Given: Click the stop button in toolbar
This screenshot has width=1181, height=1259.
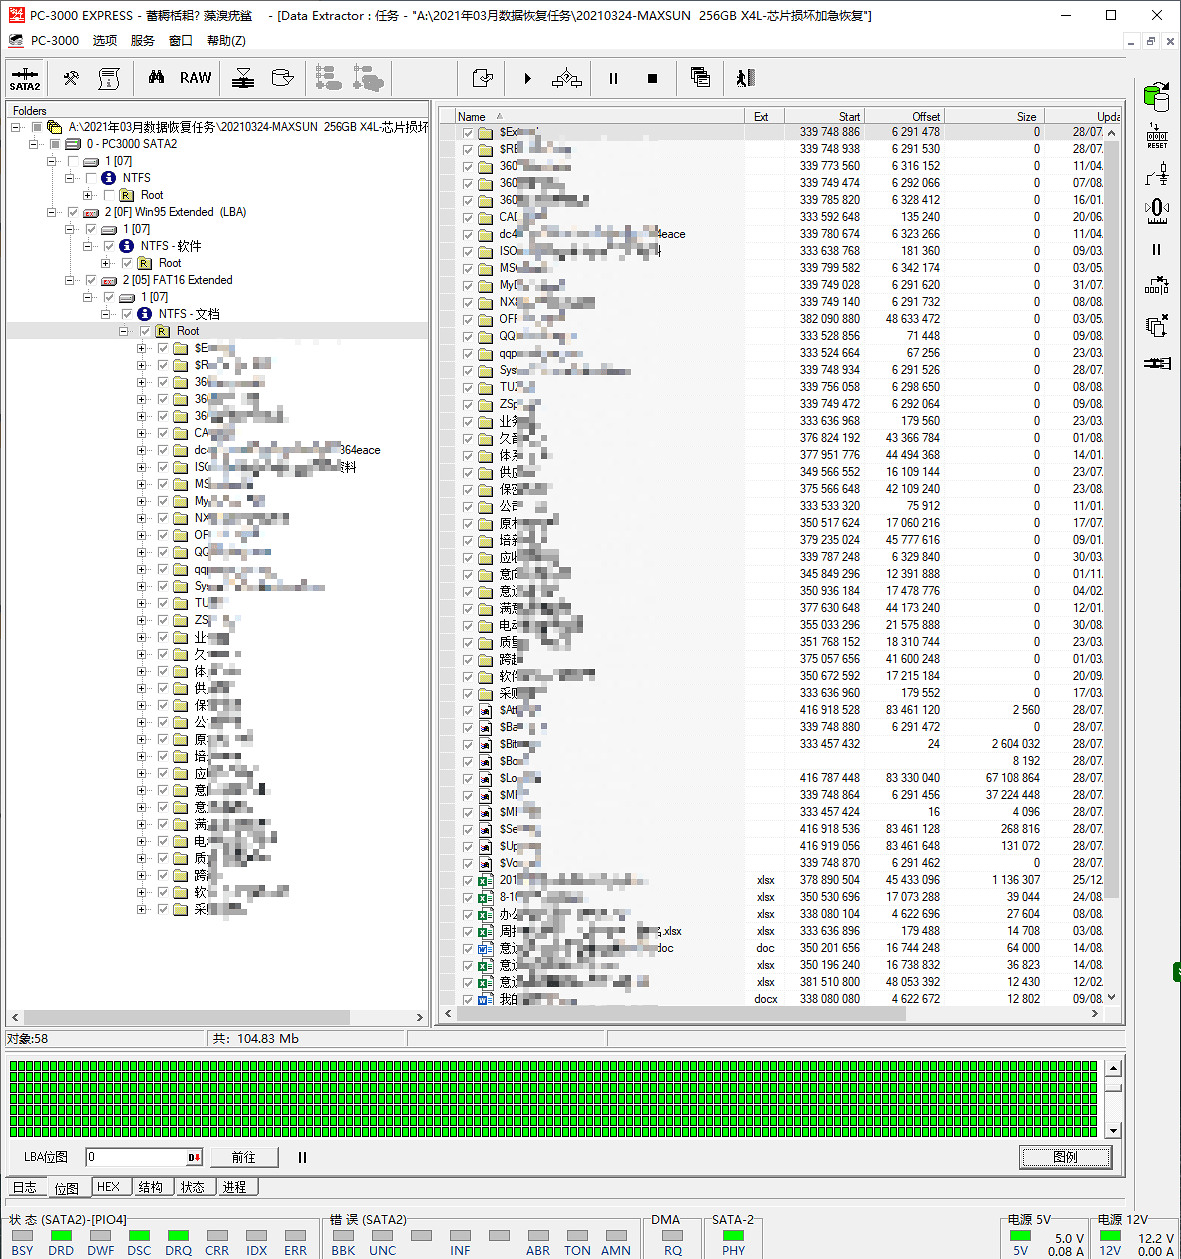Looking at the screenshot, I should (x=653, y=78).
